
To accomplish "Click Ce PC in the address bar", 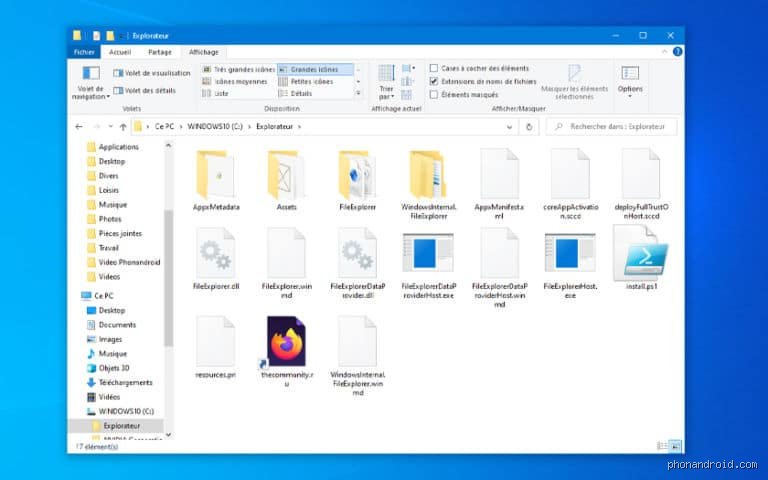I will (x=165, y=127).
